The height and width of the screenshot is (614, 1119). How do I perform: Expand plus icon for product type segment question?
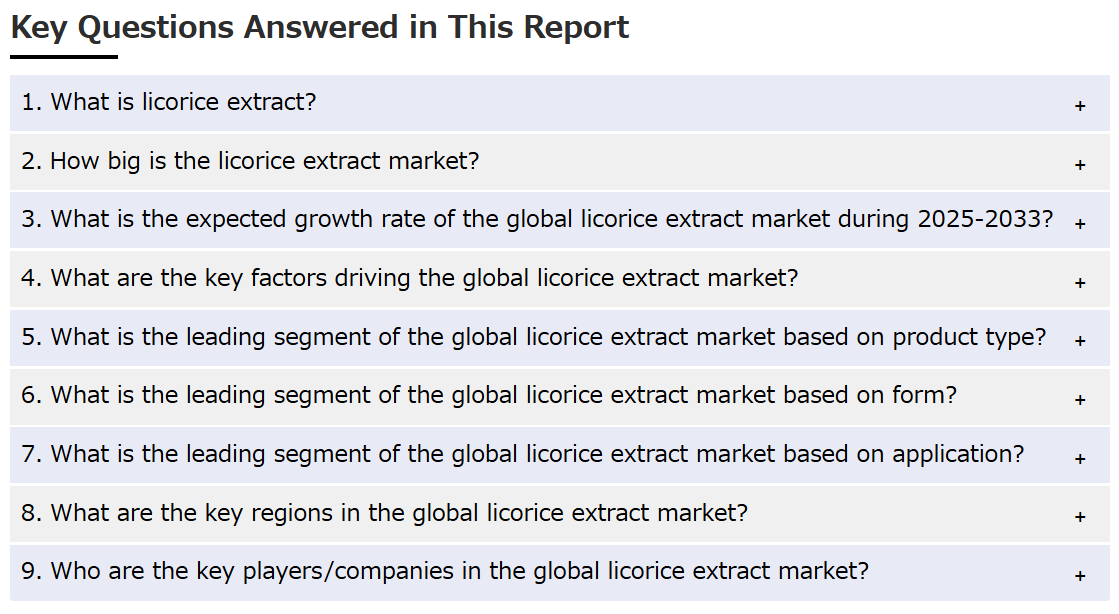click(1080, 341)
